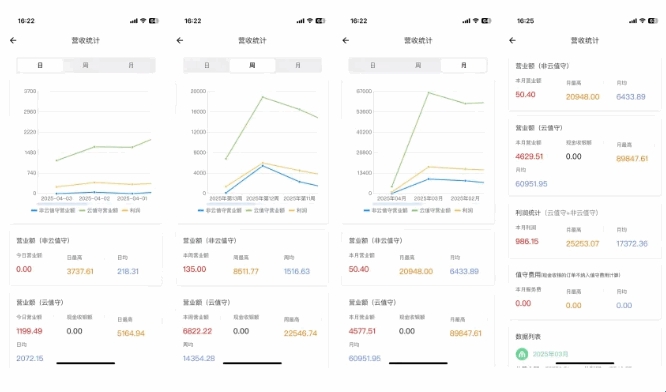Open green store icon beside 2025年03月
This screenshot has height=392, width=666.
(522, 354)
